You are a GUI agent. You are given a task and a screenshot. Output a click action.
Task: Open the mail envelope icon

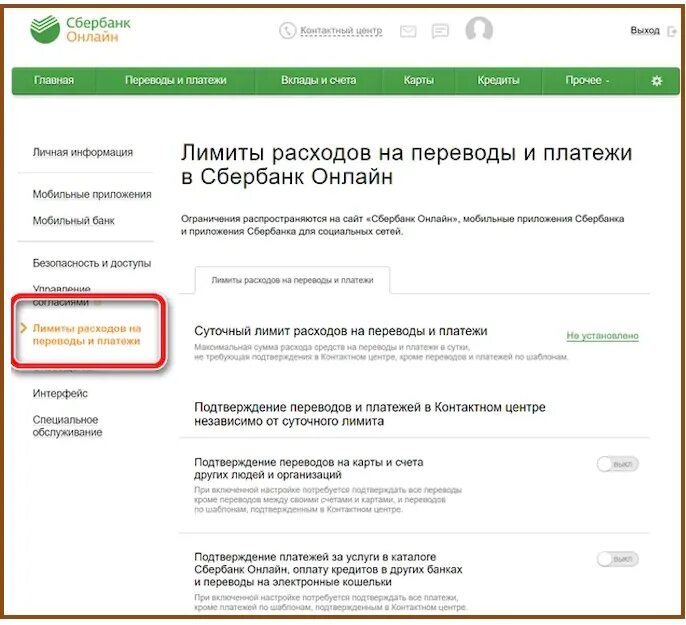click(408, 31)
